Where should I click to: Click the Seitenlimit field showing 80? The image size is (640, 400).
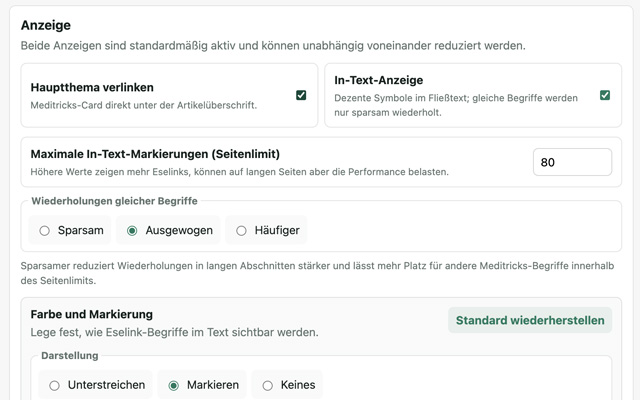[x=572, y=162]
